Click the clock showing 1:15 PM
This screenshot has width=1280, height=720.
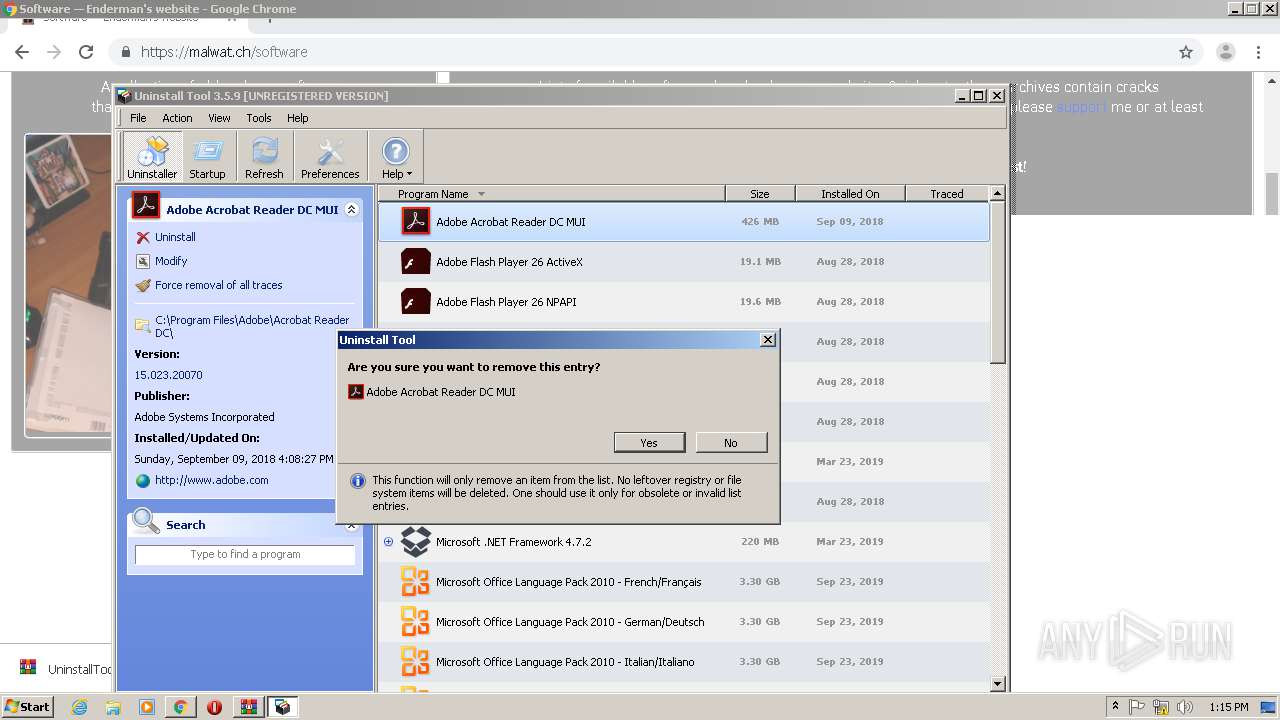click(1229, 707)
